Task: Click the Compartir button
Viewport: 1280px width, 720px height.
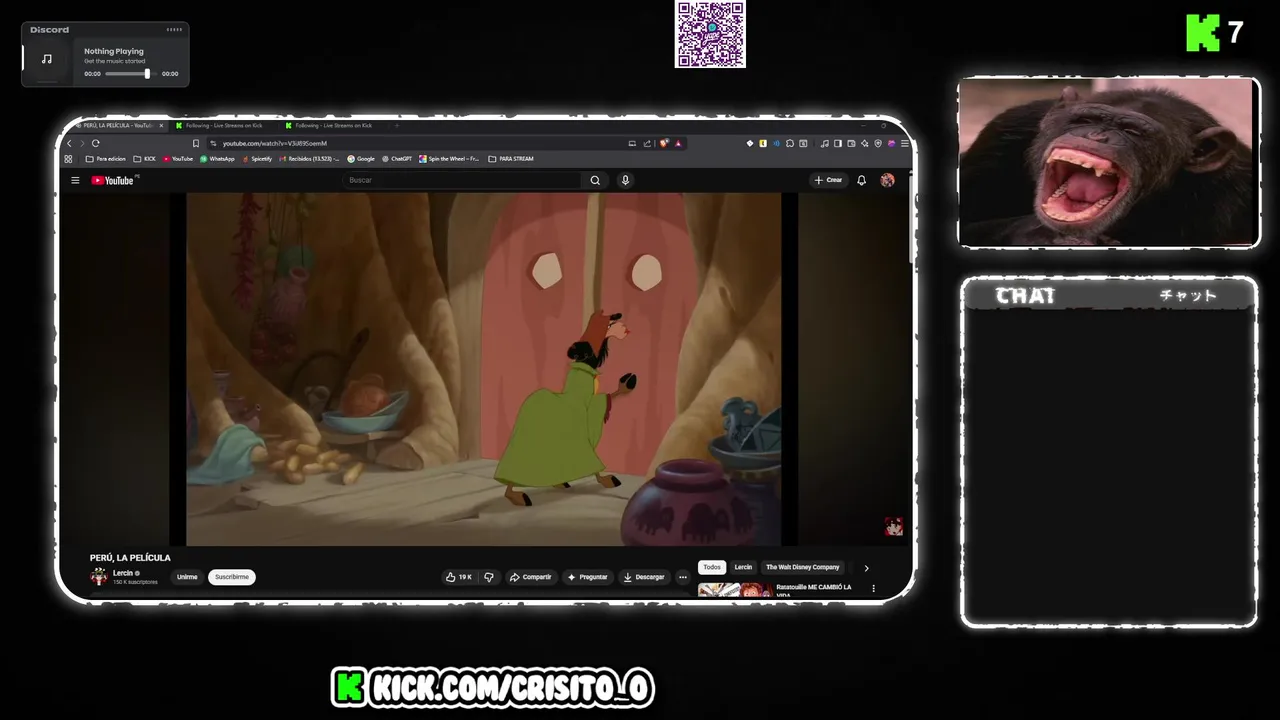Action: pos(530,577)
